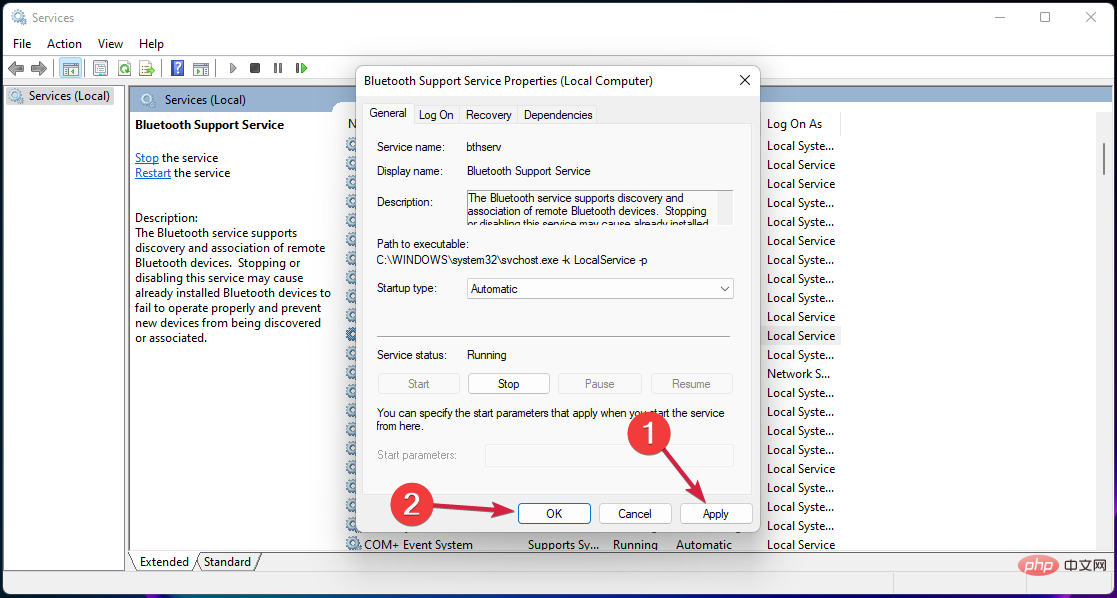Click the Stop button in service status
Image resolution: width=1117 pixels, height=598 pixels.
[x=509, y=383]
